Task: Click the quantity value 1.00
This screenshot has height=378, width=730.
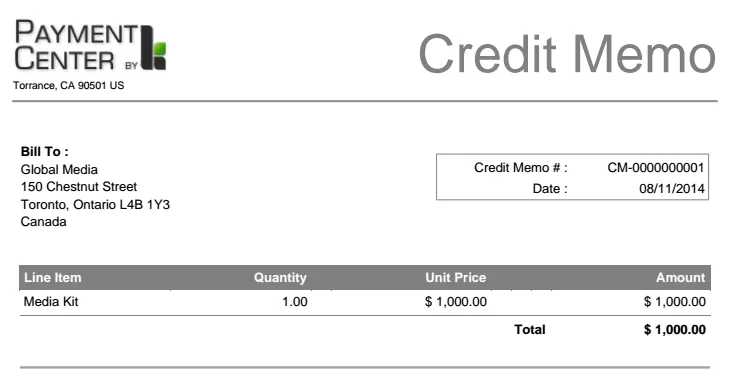Action: (x=295, y=302)
